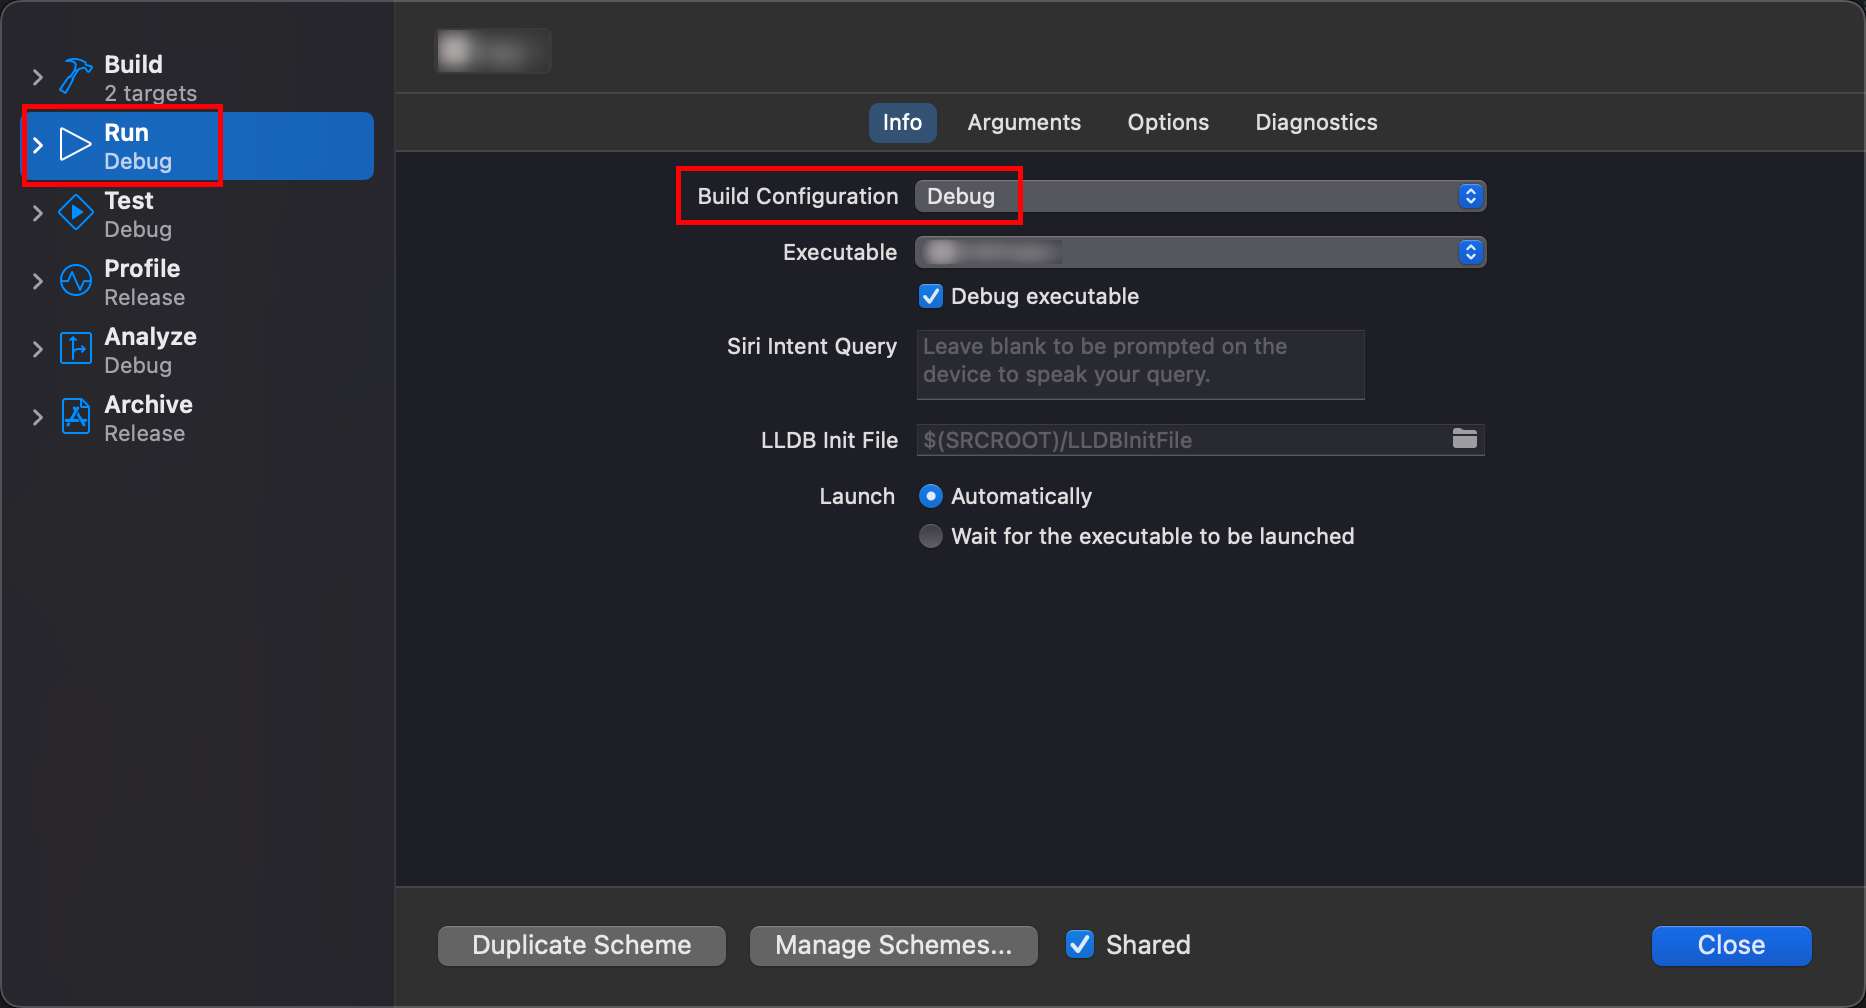This screenshot has width=1866, height=1008.
Task: Select Wait for the executable to be launched
Action: coord(930,536)
